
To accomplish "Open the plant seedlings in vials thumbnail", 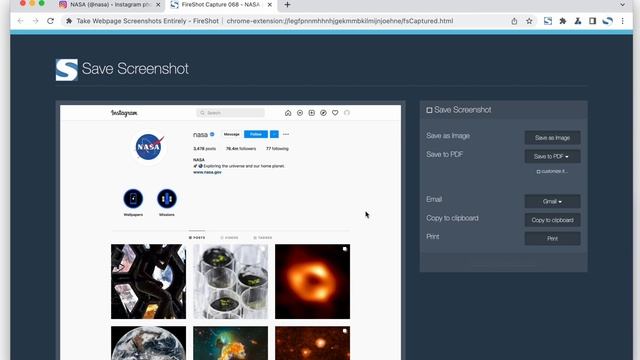I will (x=231, y=282).
